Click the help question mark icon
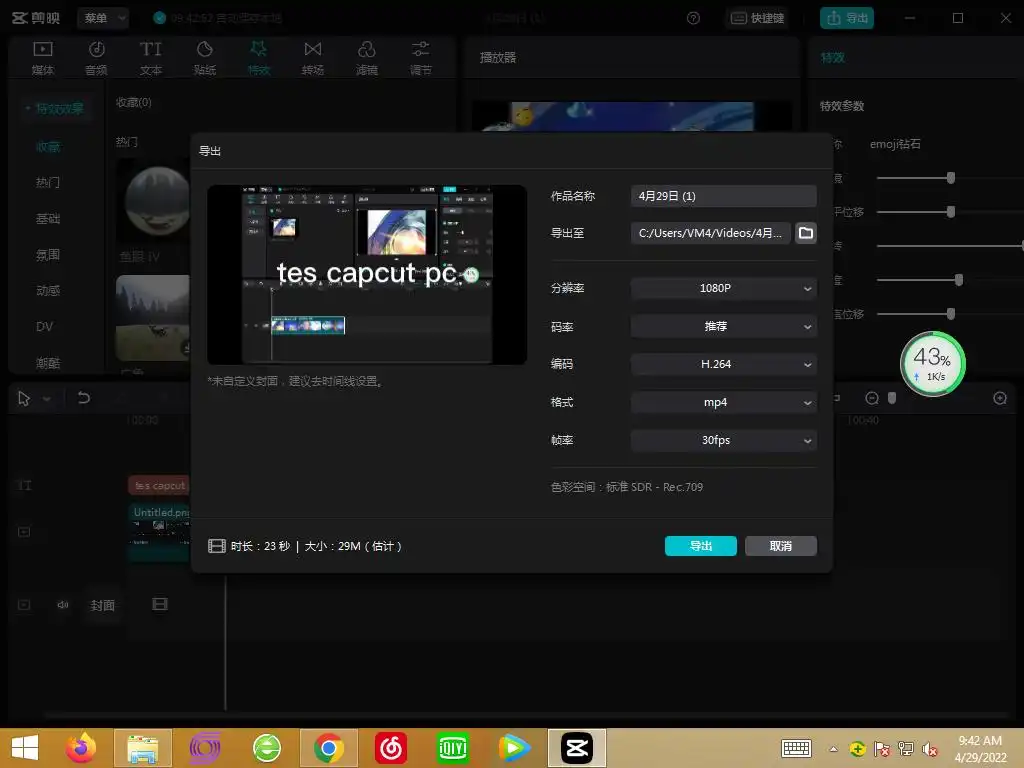This screenshot has width=1024, height=768. pyautogui.click(x=694, y=18)
